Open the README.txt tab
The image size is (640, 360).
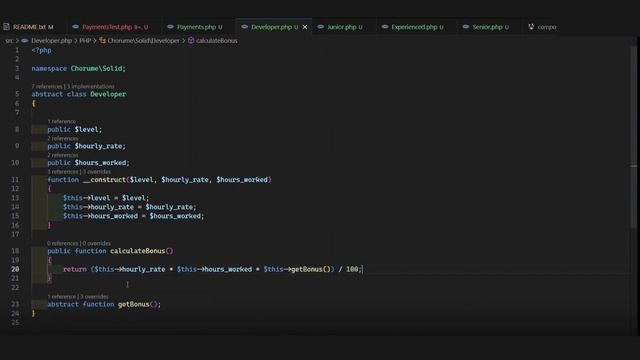(33, 27)
